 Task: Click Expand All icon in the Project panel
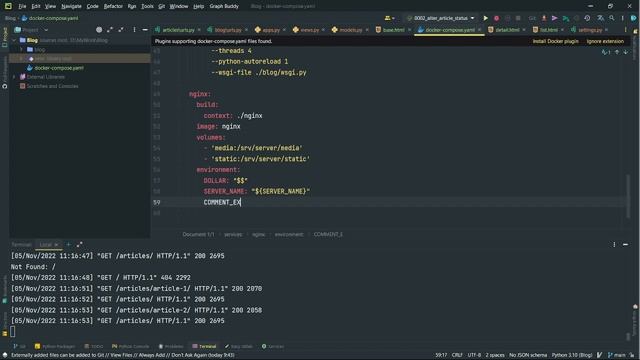pyautogui.click(x=110, y=30)
